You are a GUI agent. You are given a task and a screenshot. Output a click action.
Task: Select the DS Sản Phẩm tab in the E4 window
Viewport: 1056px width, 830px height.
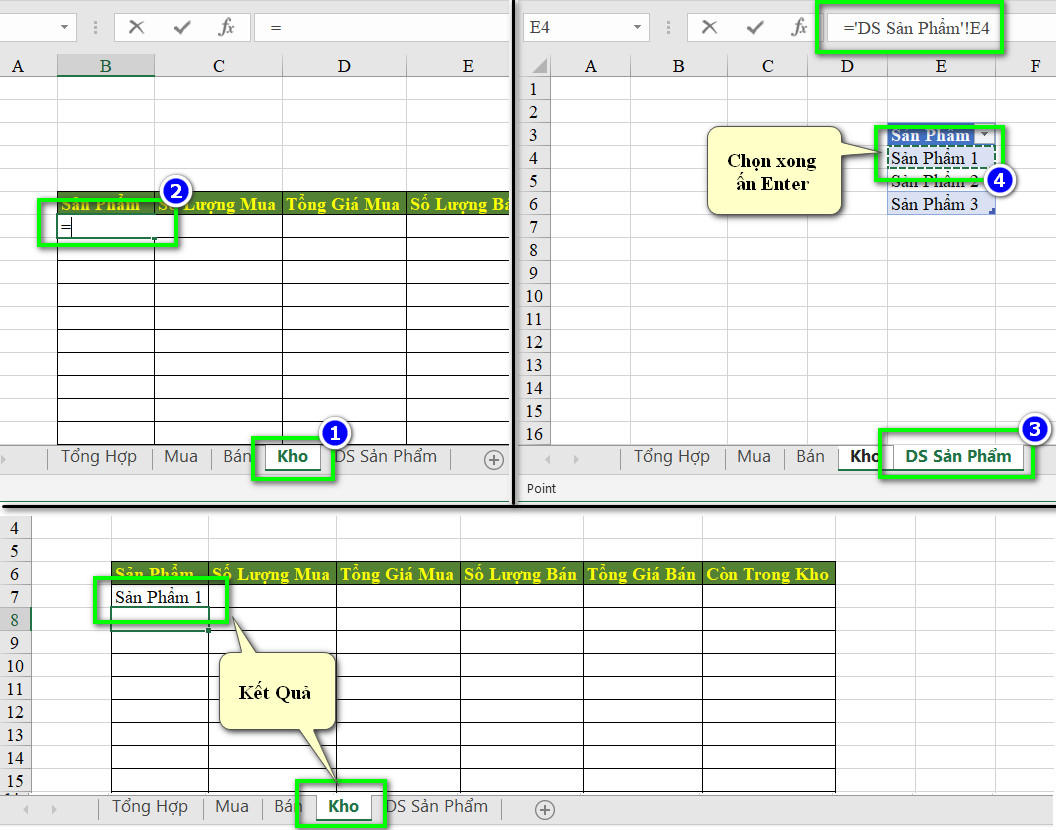pyautogui.click(x=958, y=457)
